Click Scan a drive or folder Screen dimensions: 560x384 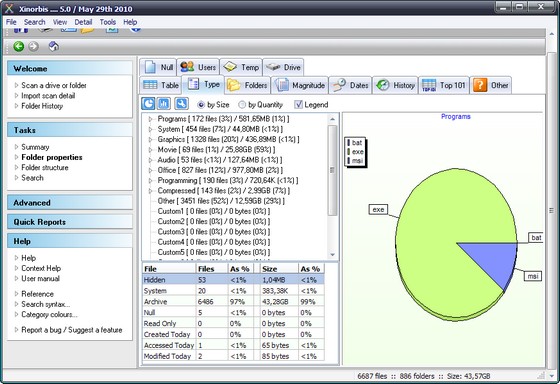(x=54, y=85)
